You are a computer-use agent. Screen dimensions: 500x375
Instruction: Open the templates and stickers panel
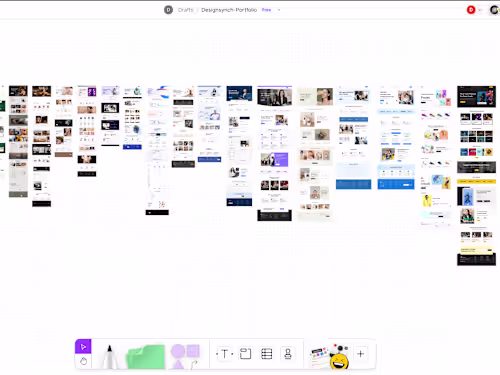[x=318, y=357]
